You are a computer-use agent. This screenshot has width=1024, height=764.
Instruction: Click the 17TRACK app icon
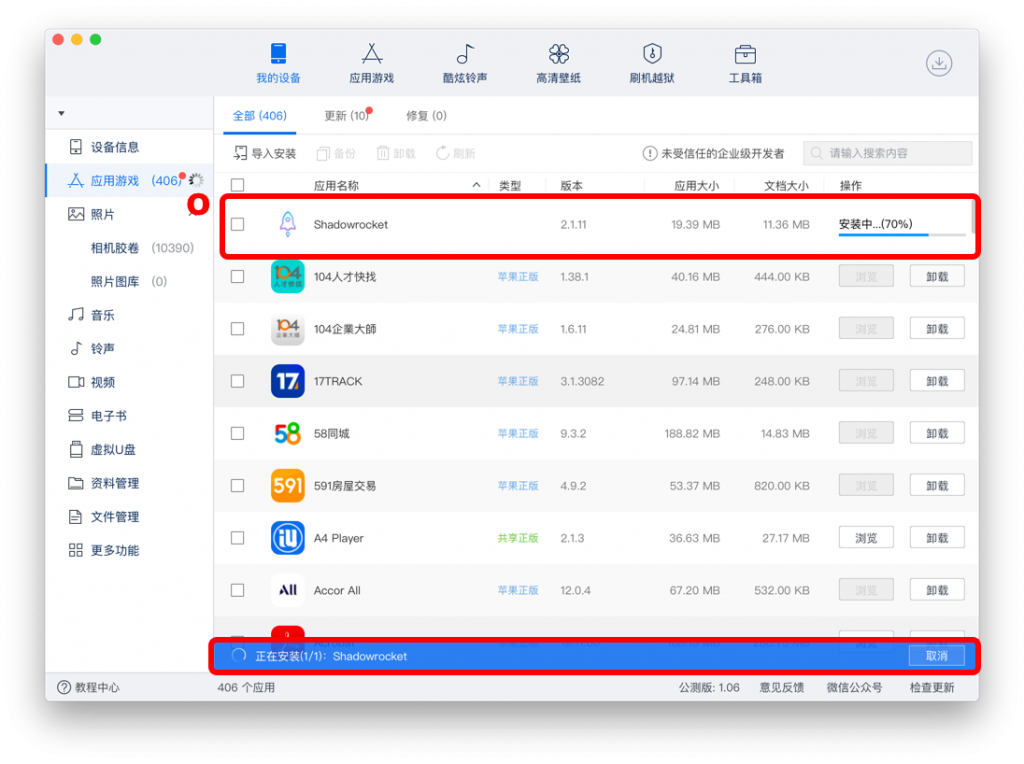(287, 381)
